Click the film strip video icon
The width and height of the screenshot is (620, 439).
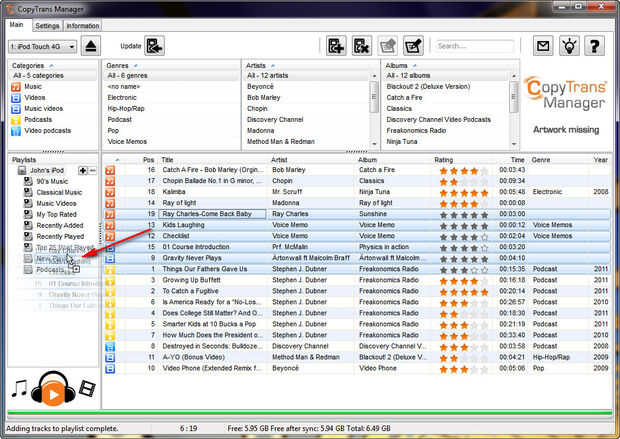coord(87,388)
